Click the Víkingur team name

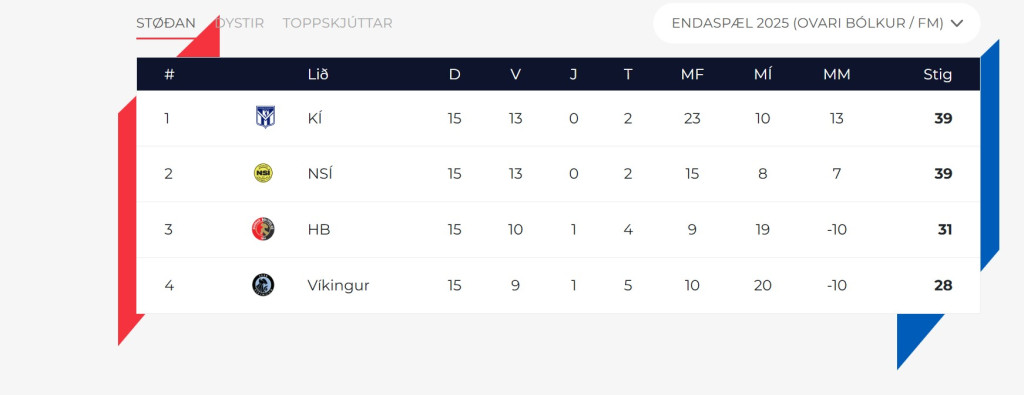point(338,285)
